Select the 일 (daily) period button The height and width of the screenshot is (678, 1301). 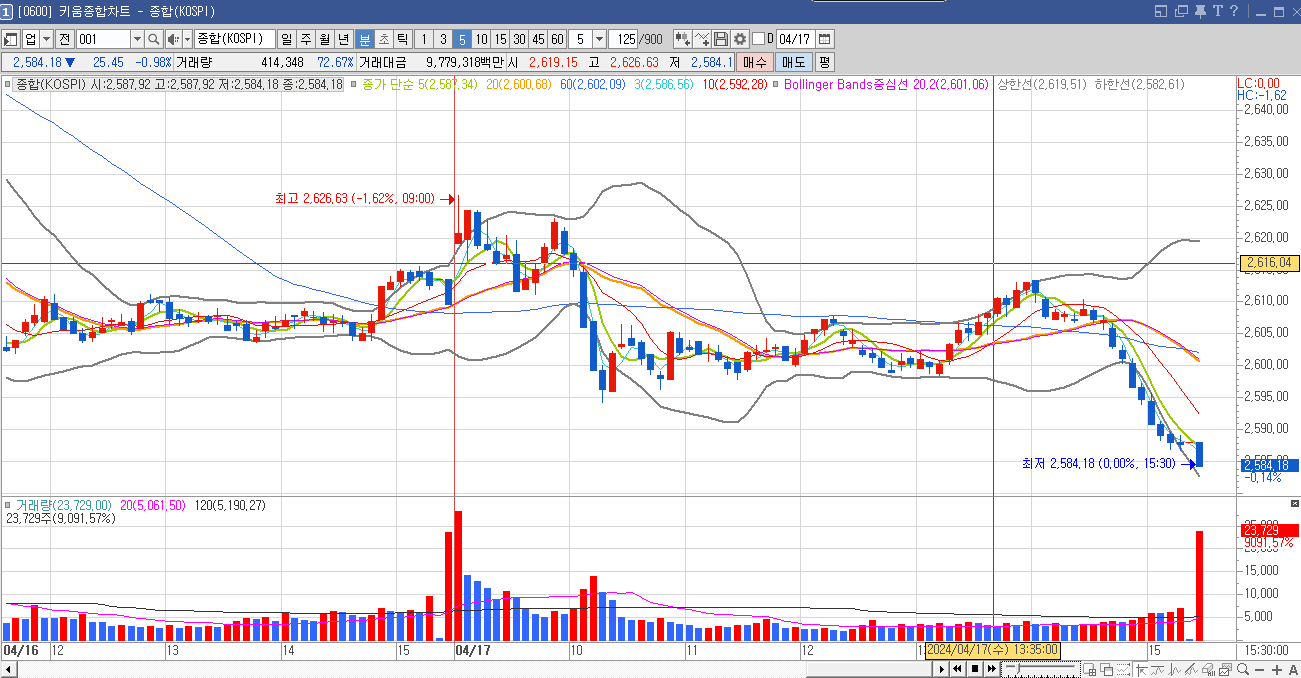click(287, 39)
